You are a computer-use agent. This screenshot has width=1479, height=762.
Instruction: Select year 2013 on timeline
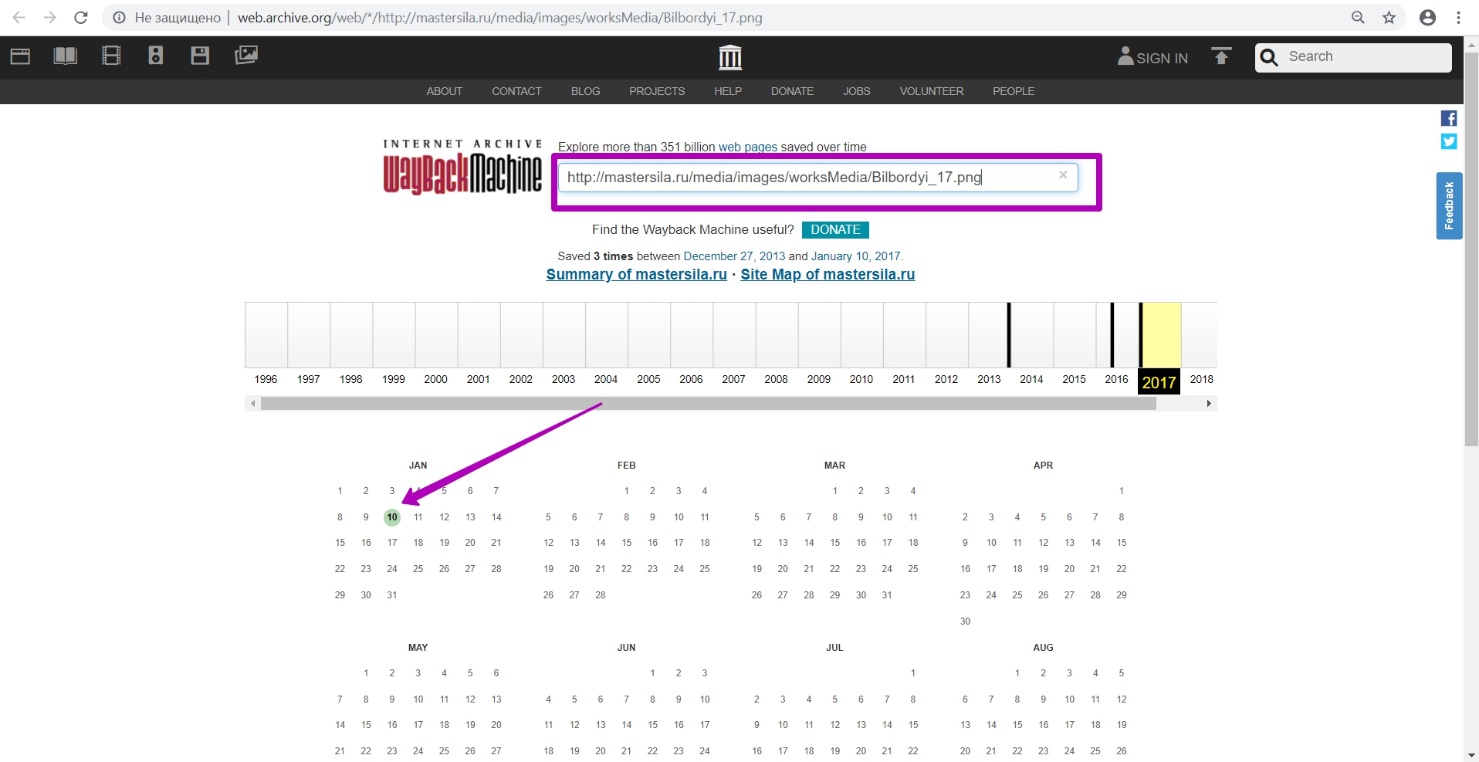pyautogui.click(x=989, y=380)
